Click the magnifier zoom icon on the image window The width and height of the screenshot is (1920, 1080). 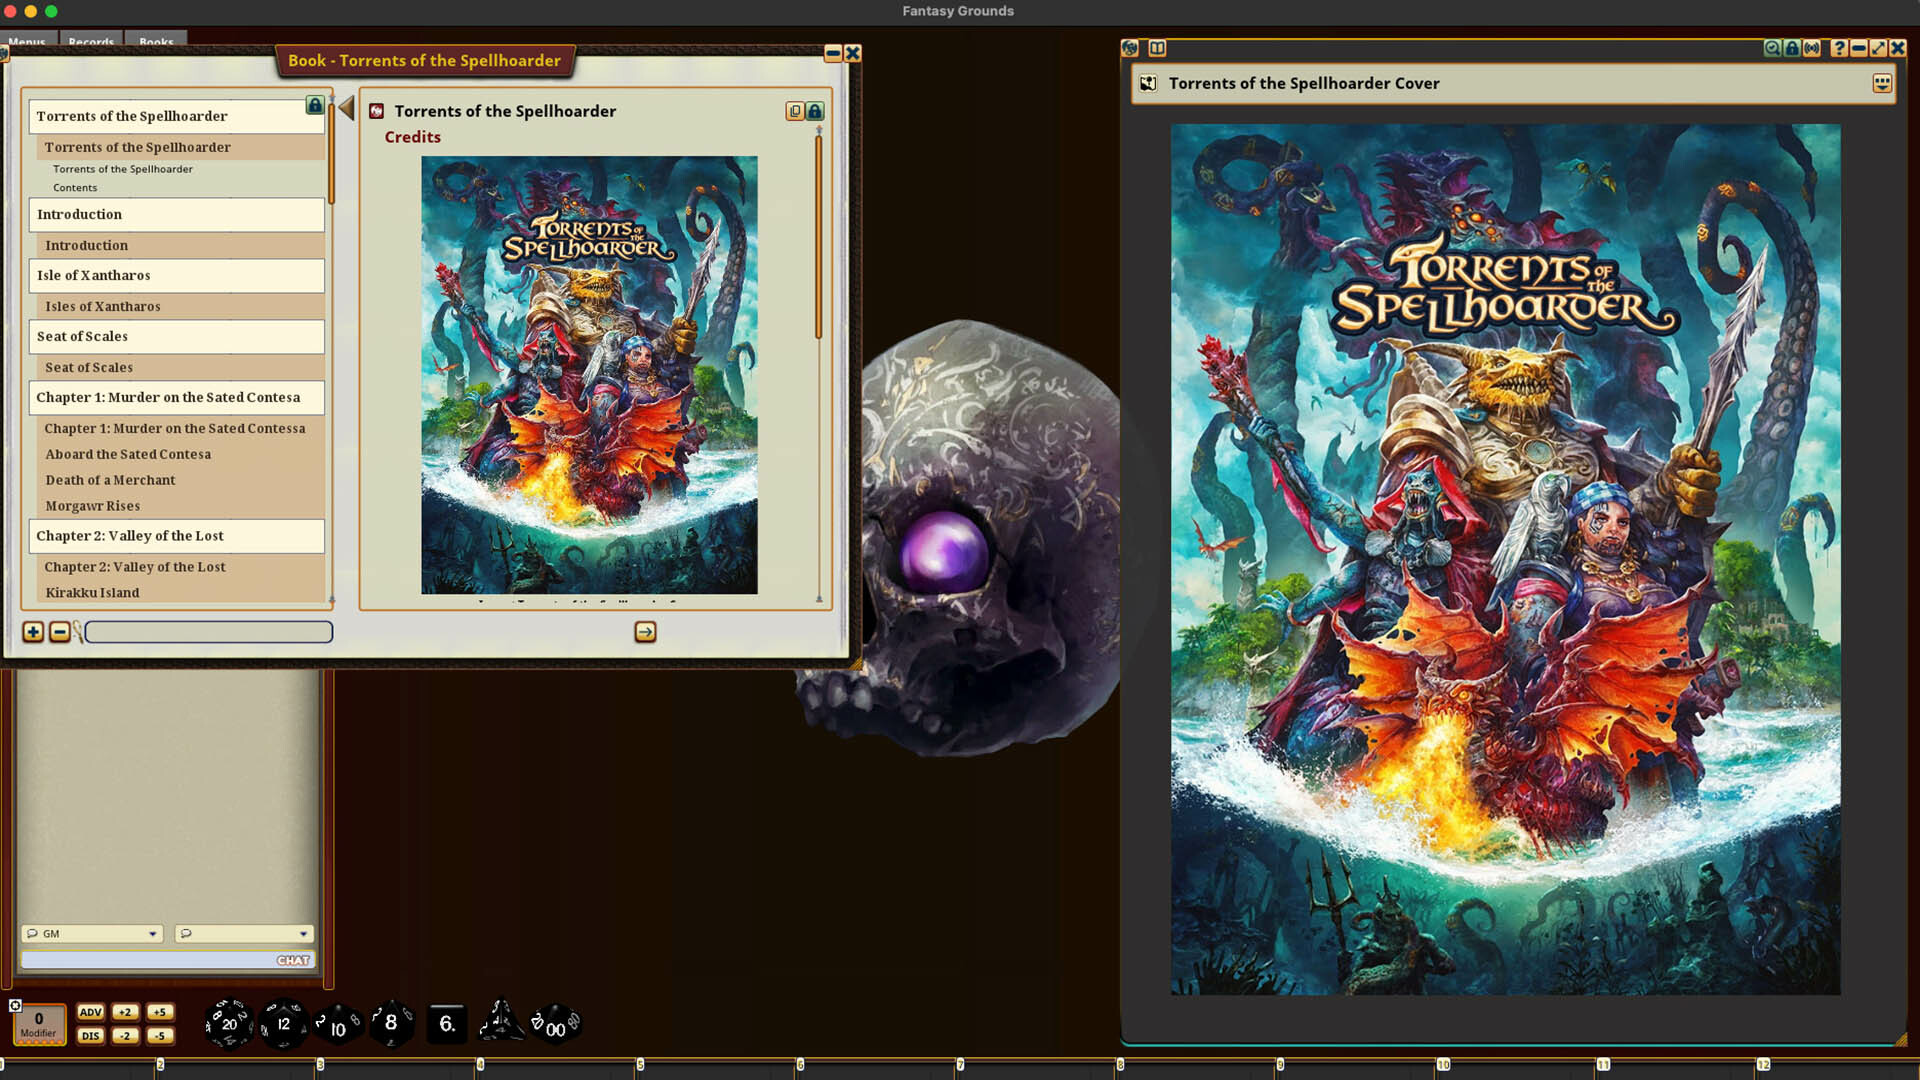pos(1772,48)
